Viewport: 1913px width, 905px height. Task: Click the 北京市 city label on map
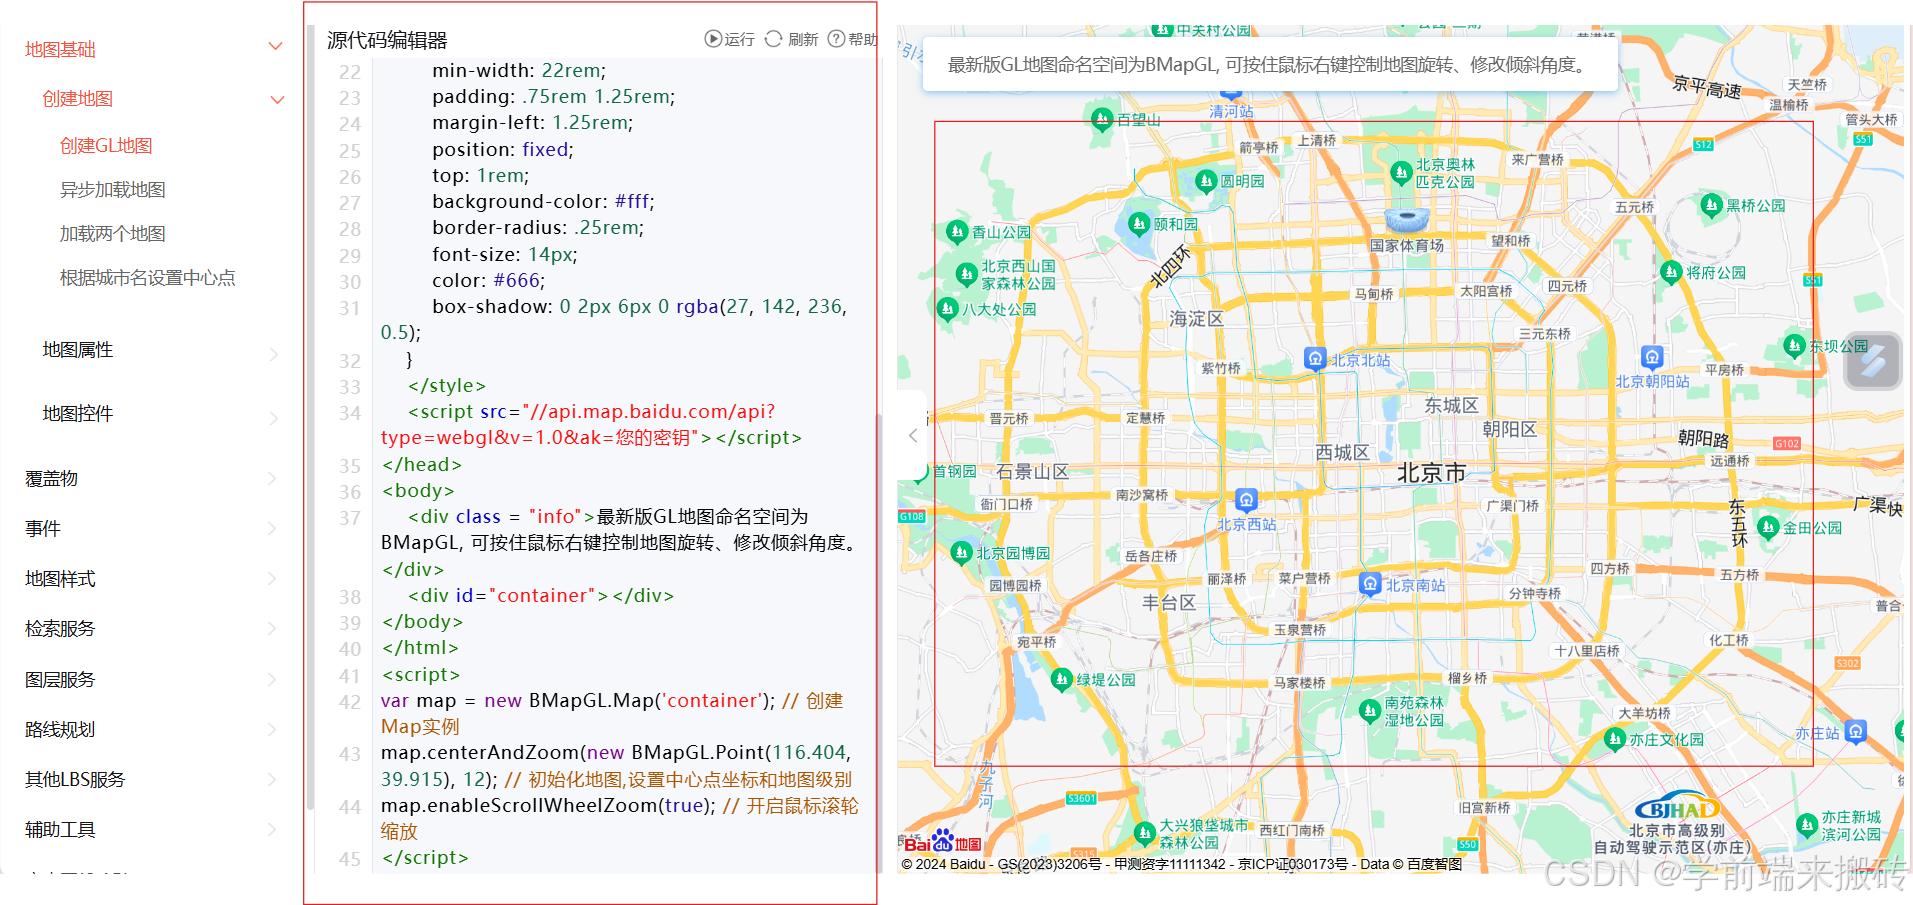coord(1431,473)
